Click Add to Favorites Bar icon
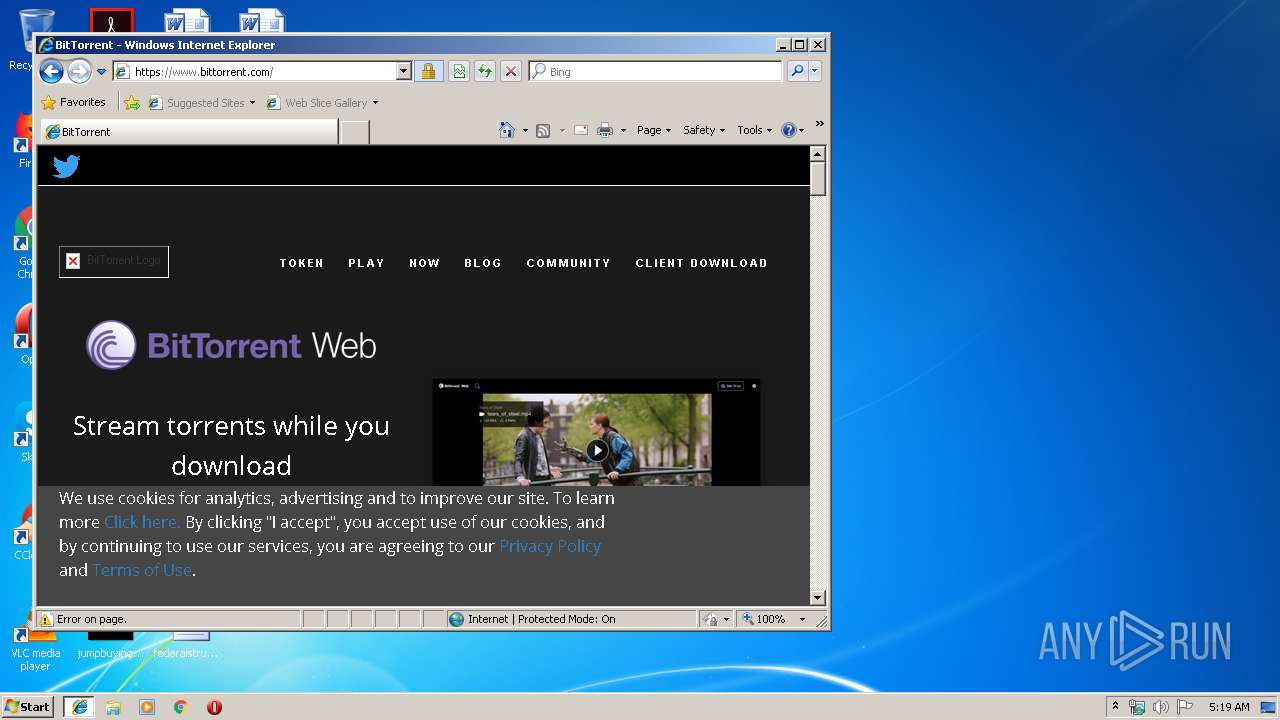 [132, 103]
